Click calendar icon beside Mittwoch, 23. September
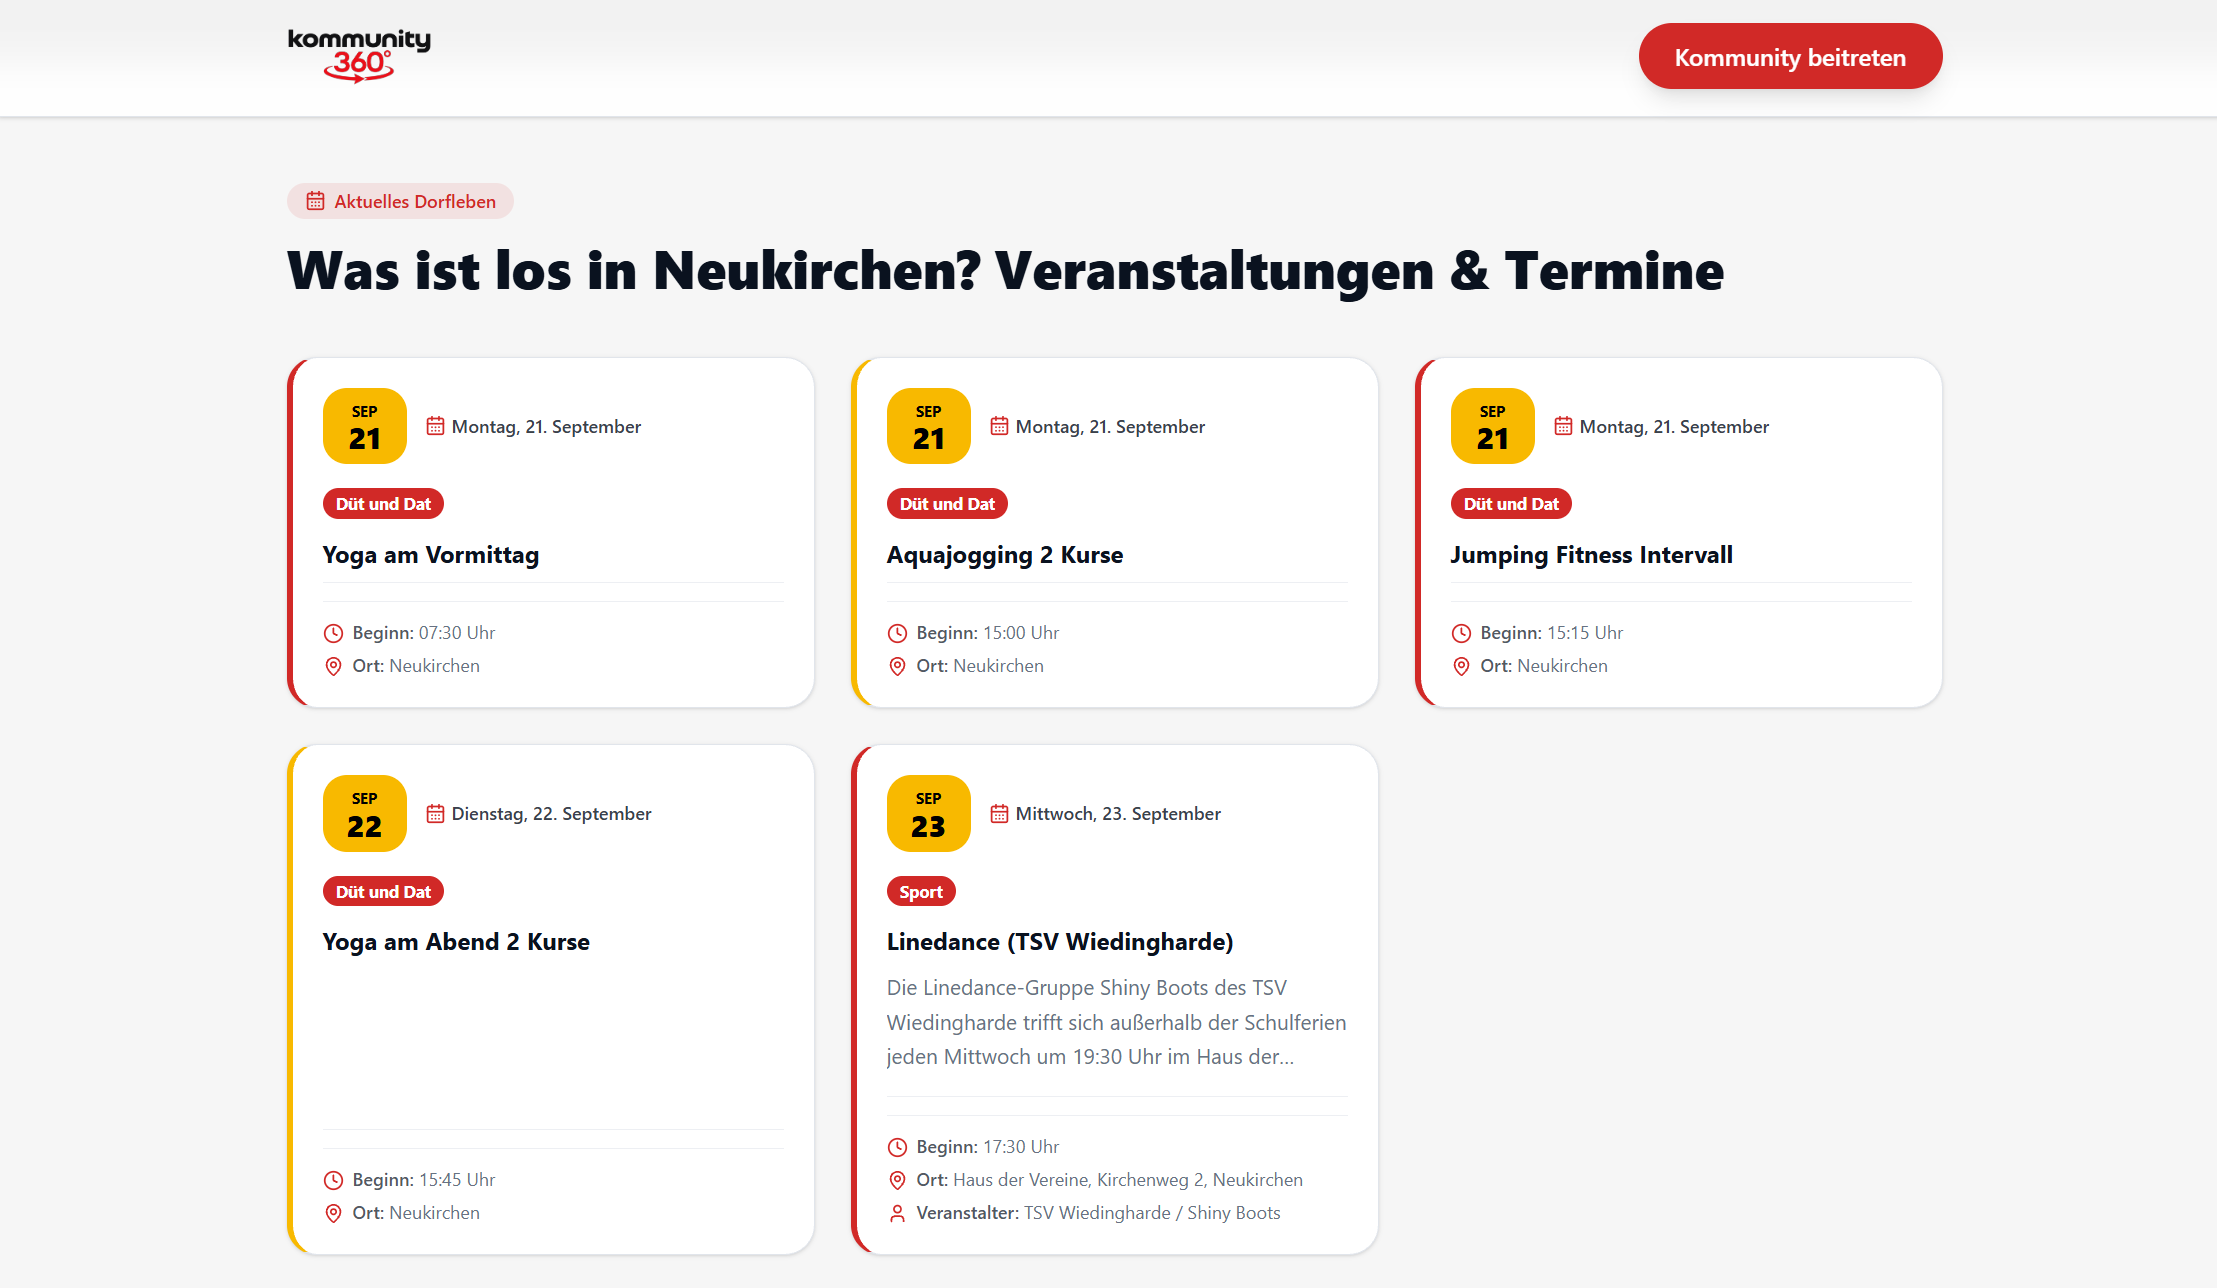 click(999, 814)
